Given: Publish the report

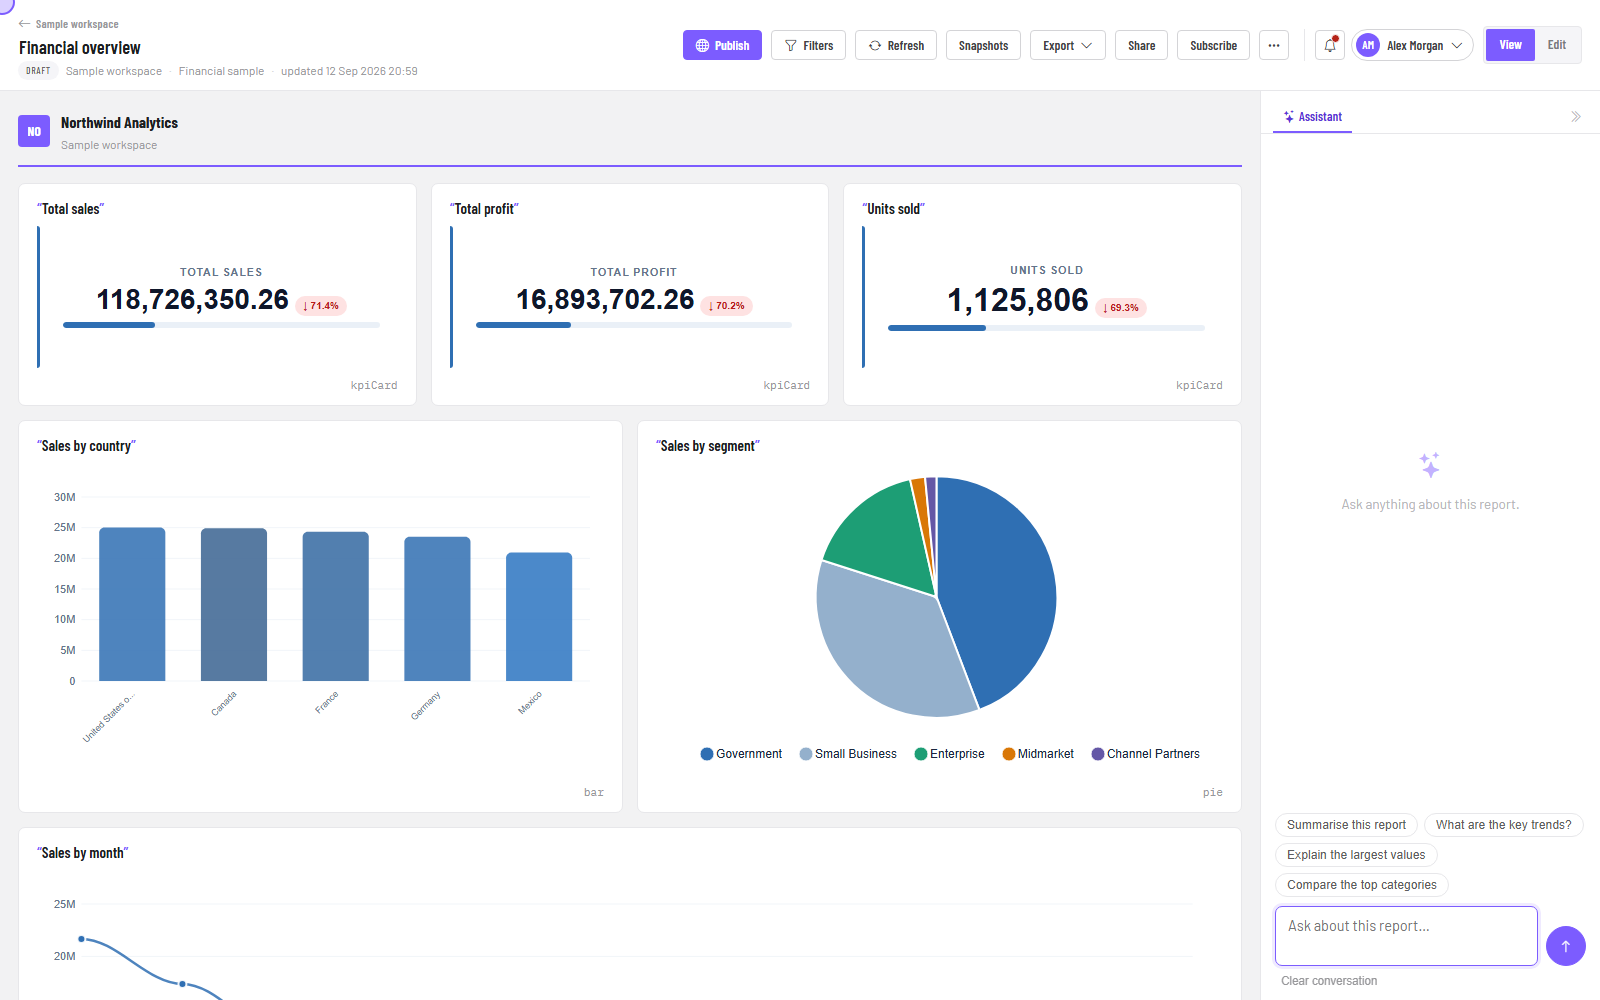Looking at the screenshot, I should [x=722, y=45].
